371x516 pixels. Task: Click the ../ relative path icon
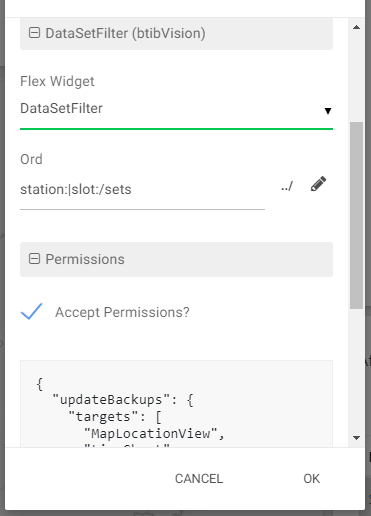click(287, 186)
